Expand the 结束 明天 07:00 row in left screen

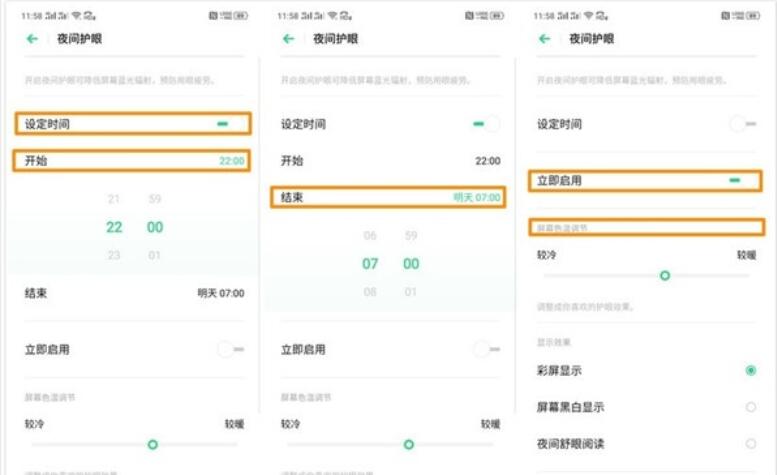134,293
